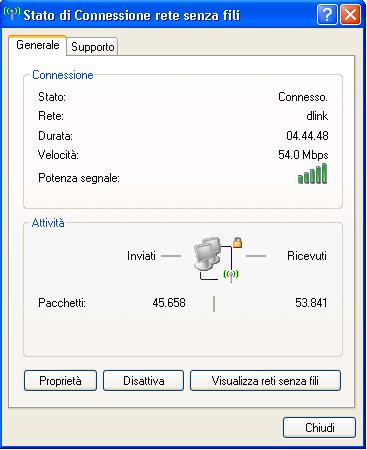Click the 04.44.48 duration value
This screenshot has height=450, width=367.
(307, 136)
